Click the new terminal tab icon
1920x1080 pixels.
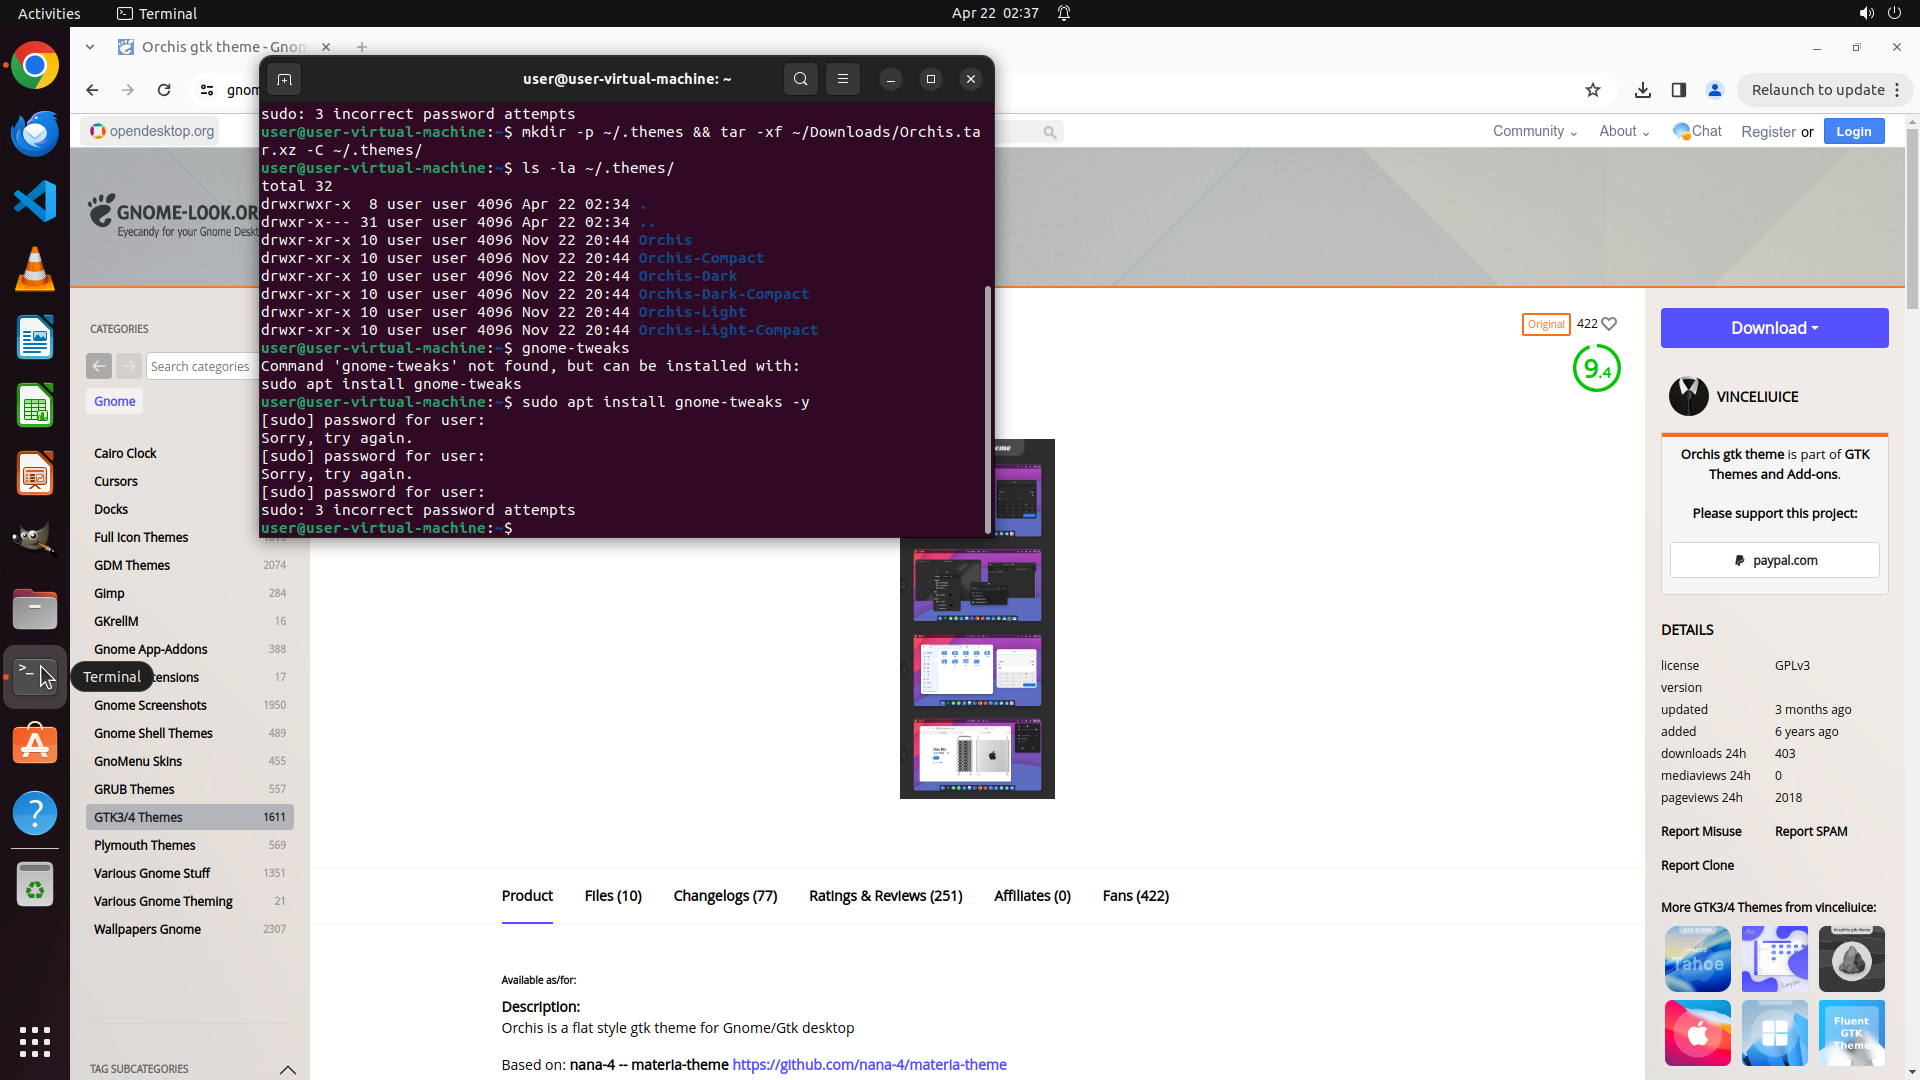point(284,79)
